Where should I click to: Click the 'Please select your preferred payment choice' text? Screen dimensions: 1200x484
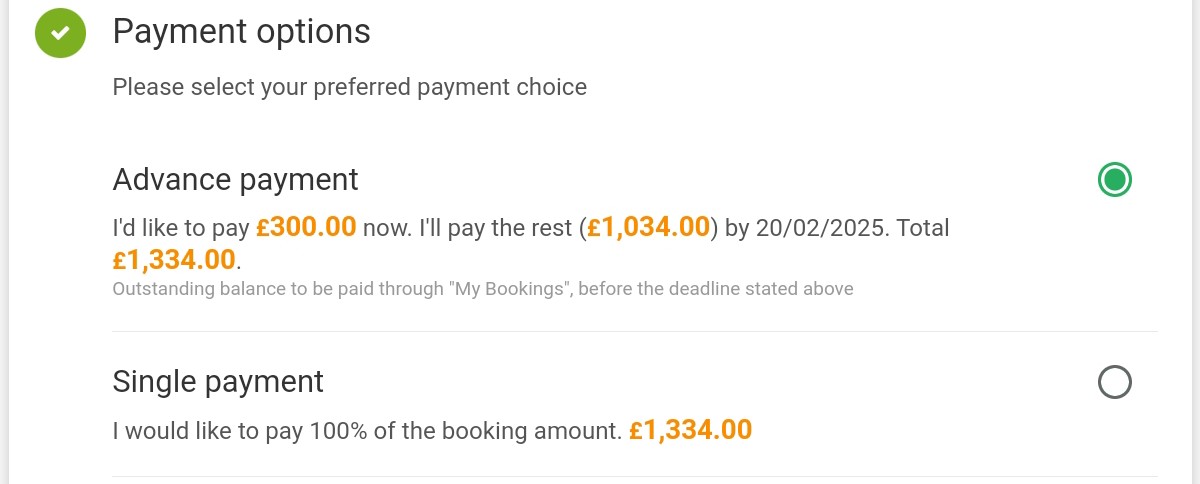(x=349, y=87)
